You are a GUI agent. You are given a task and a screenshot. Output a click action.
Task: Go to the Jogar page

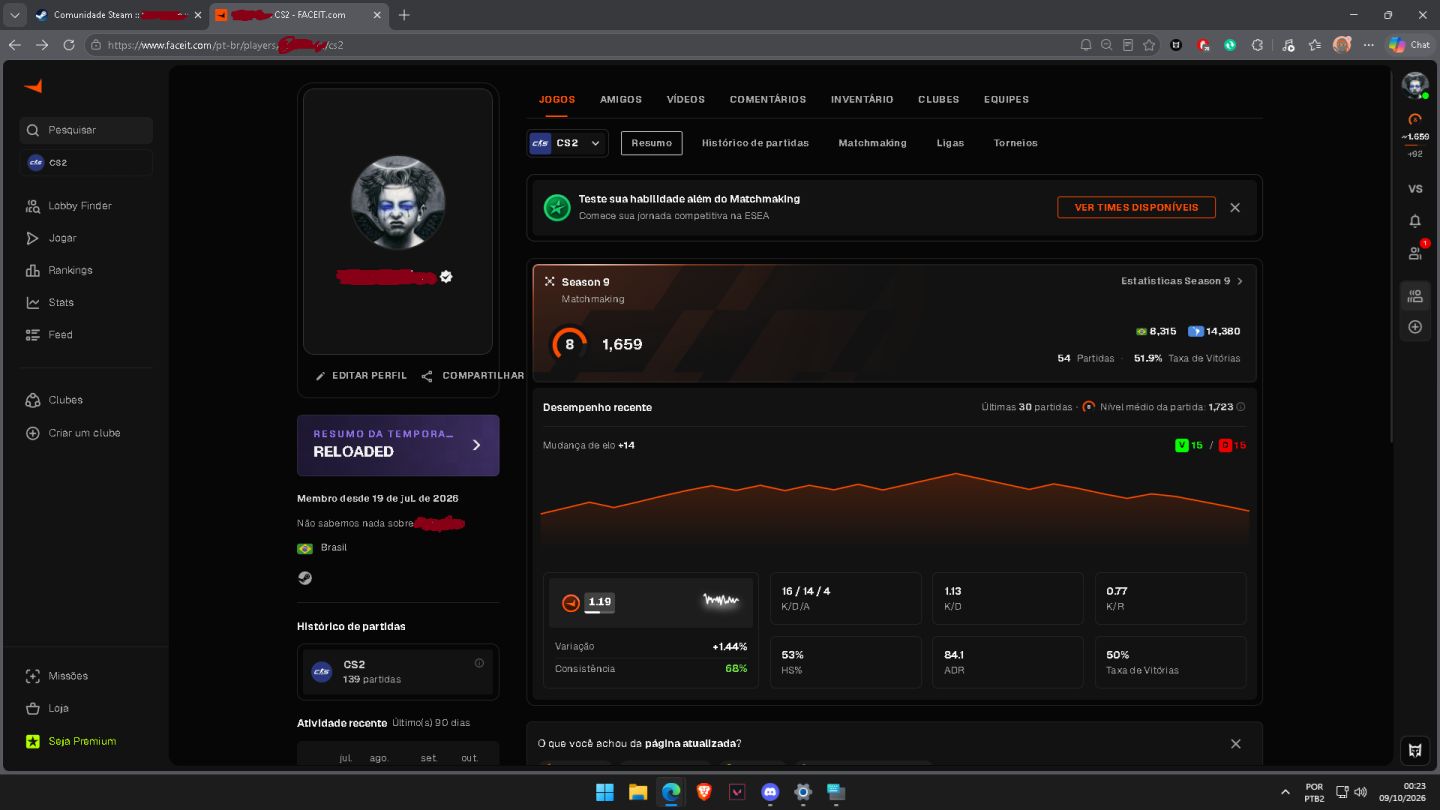click(51, 238)
